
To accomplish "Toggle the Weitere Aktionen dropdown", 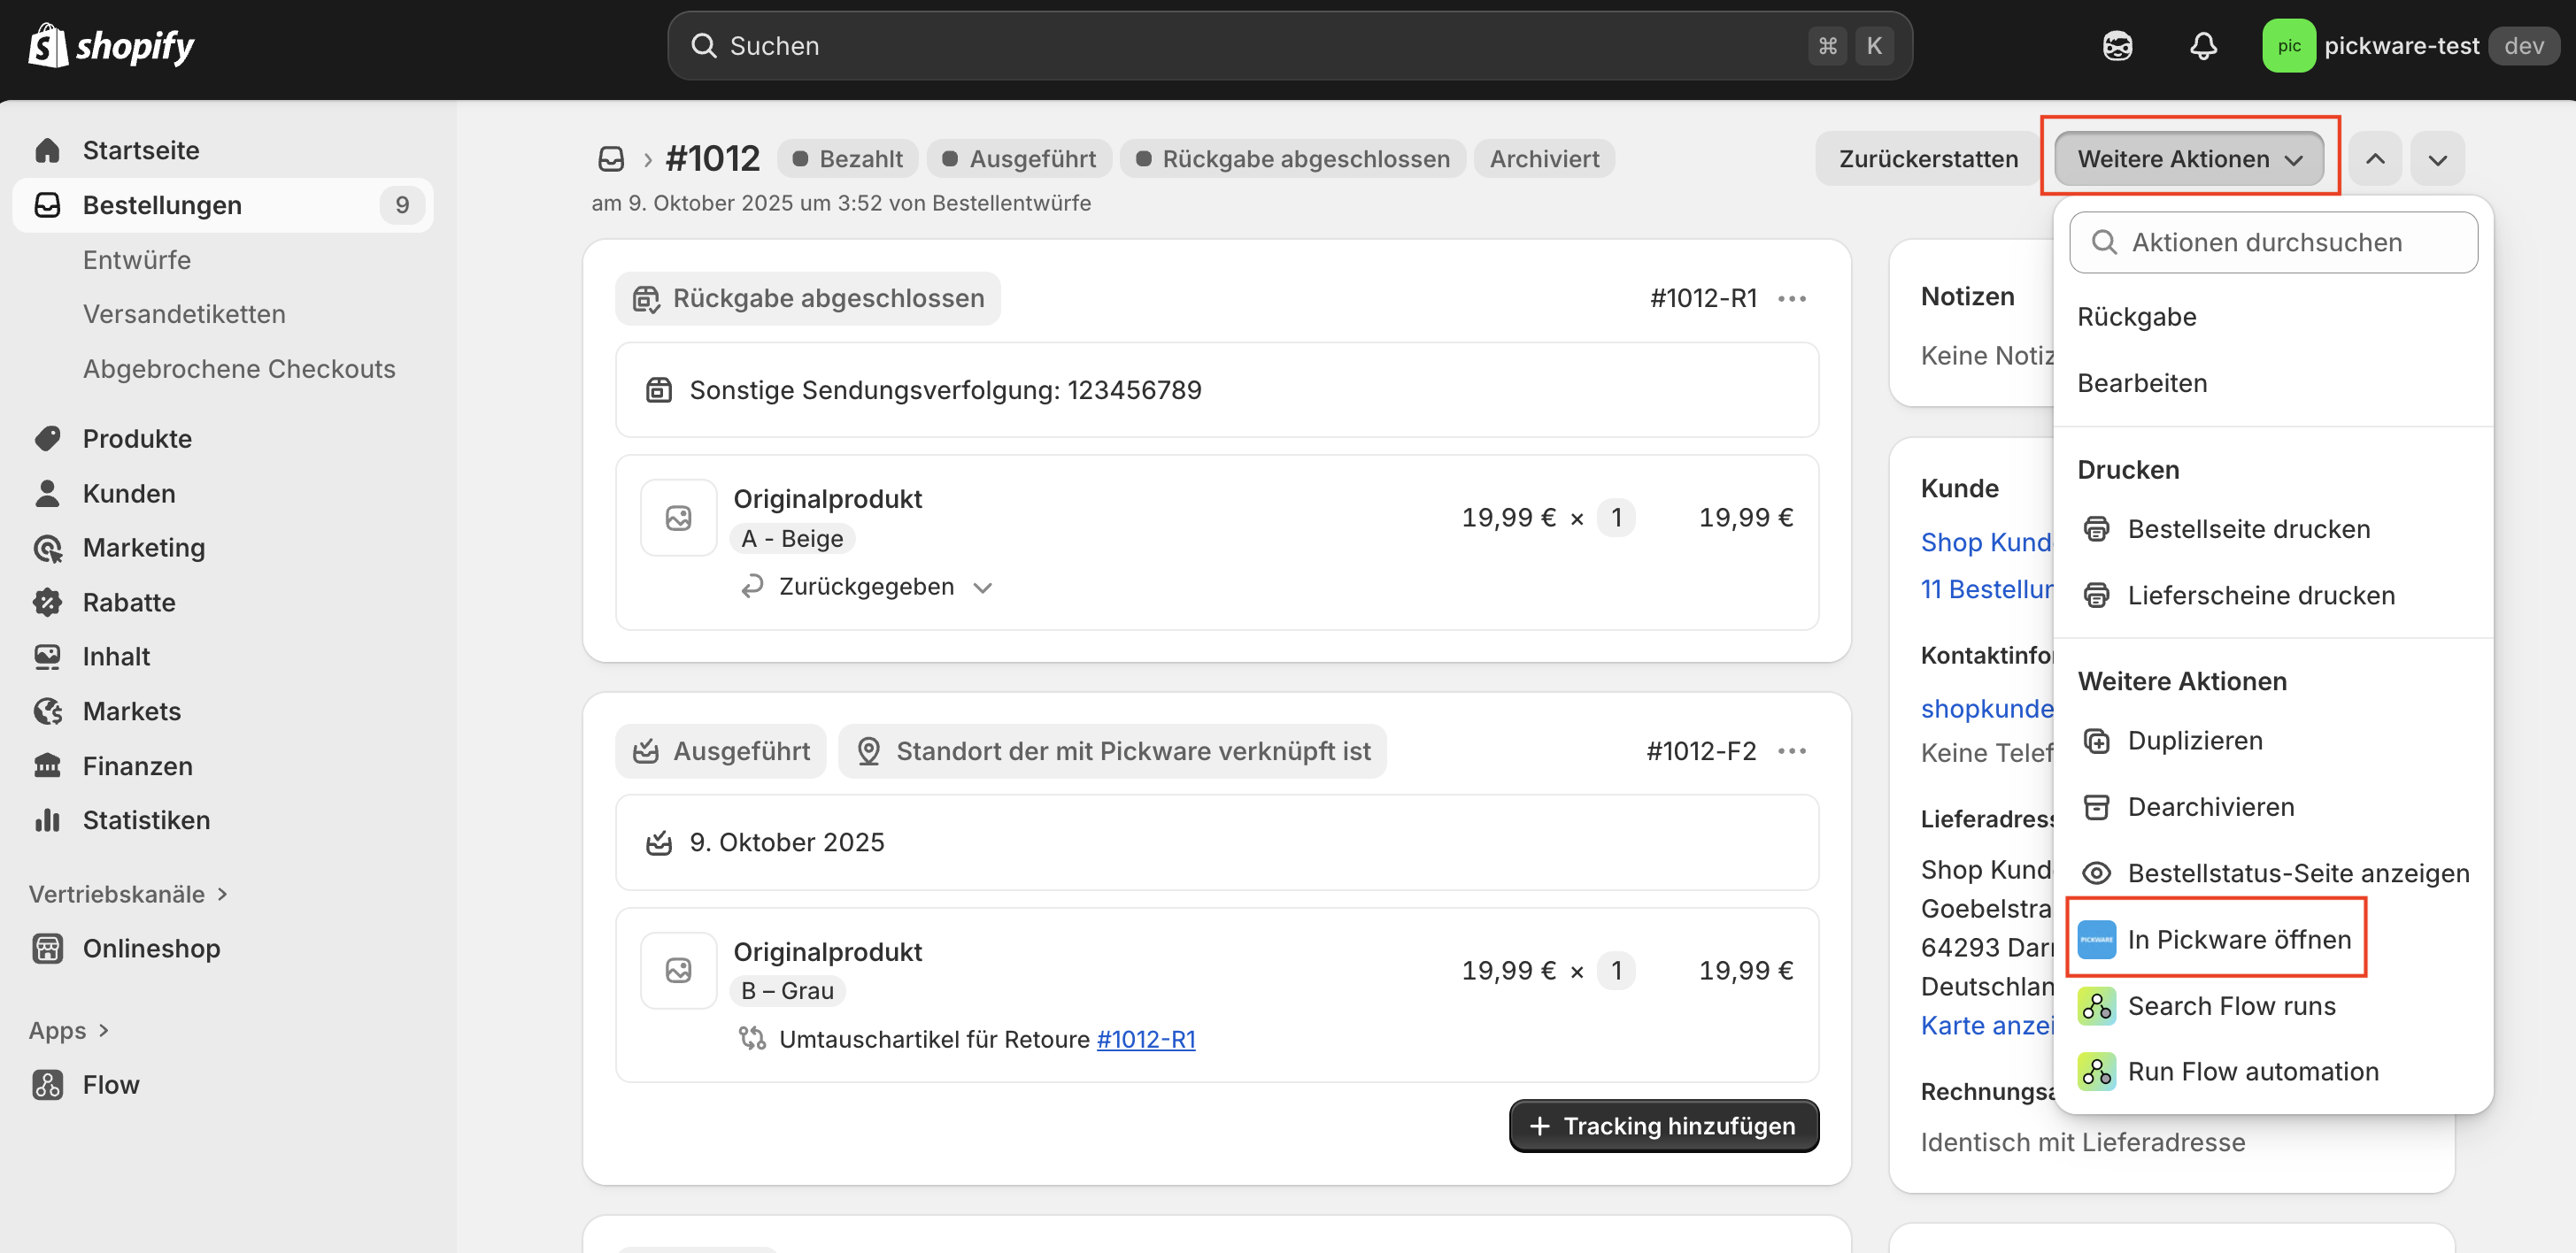I will pyautogui.click(x=2189, y=159).
